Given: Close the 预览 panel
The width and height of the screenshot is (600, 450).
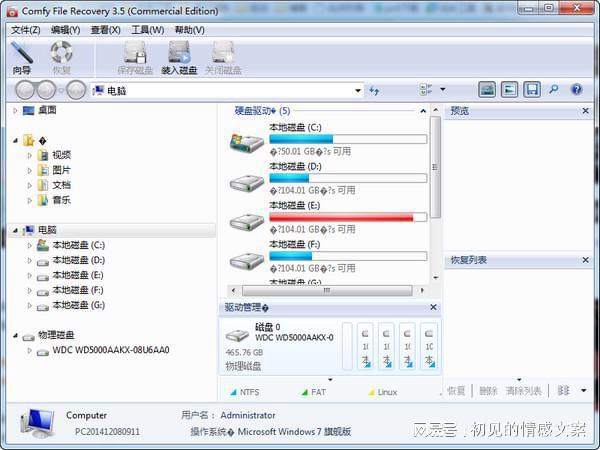Looking at the screenshot, I should [585, 111].
